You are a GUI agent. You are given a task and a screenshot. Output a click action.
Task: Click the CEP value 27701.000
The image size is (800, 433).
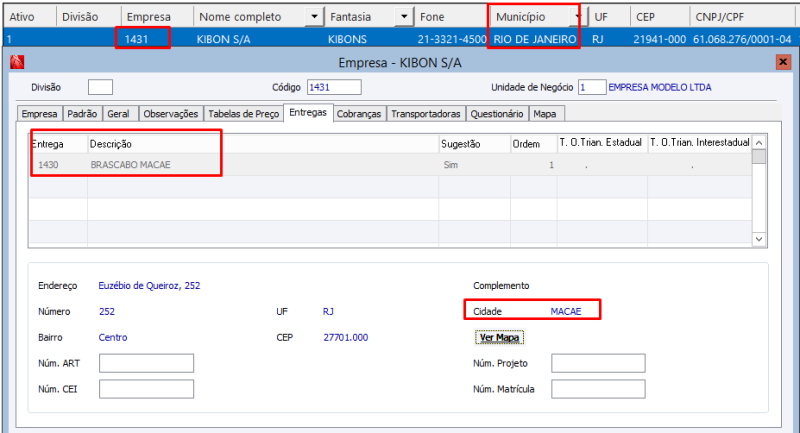[x=345, y=338]
